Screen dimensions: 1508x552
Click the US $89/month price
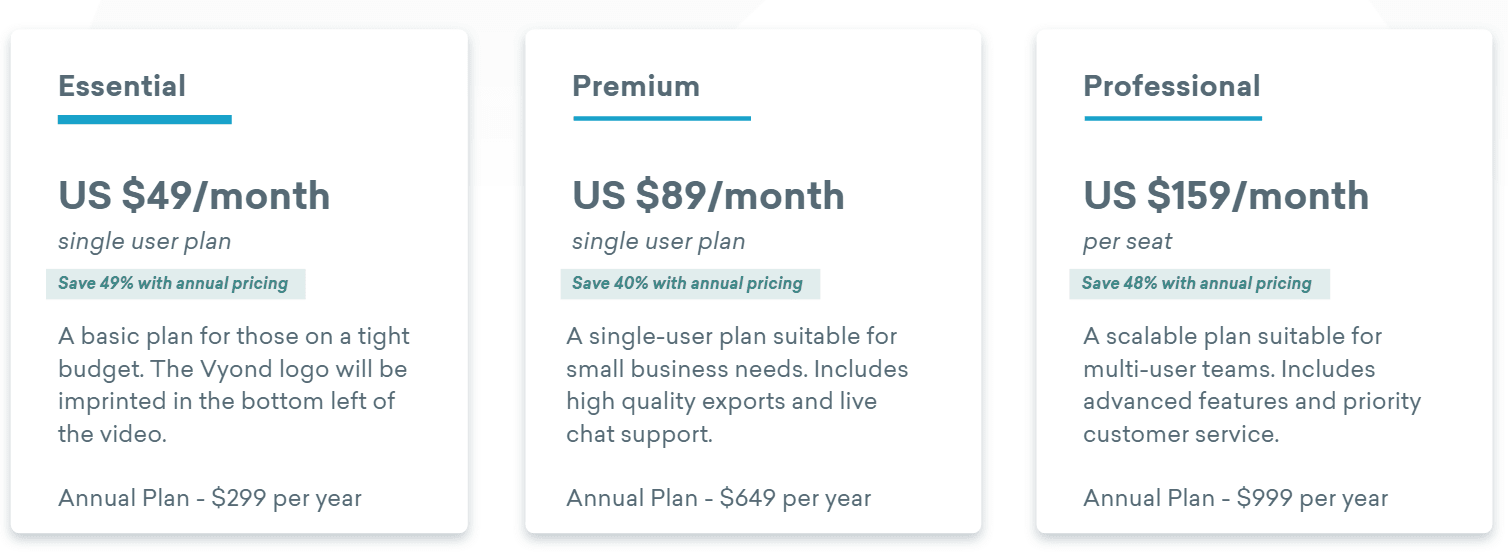(708, 195)
